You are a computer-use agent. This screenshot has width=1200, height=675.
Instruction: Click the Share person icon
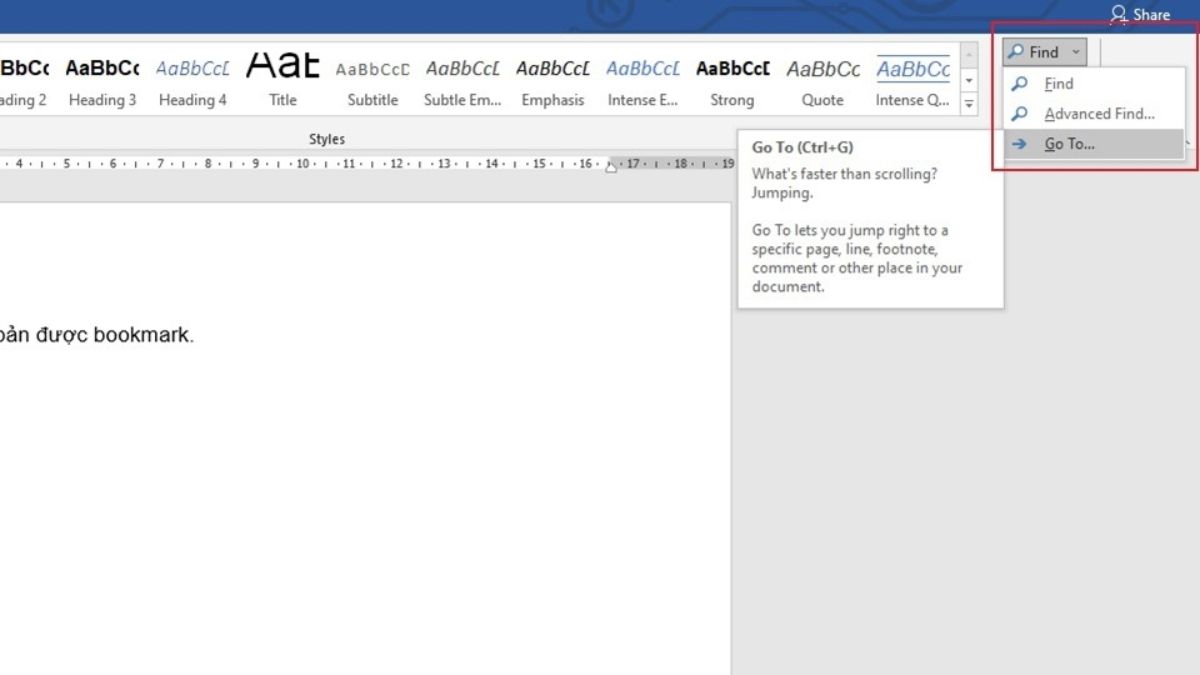tap(1118, 15)
